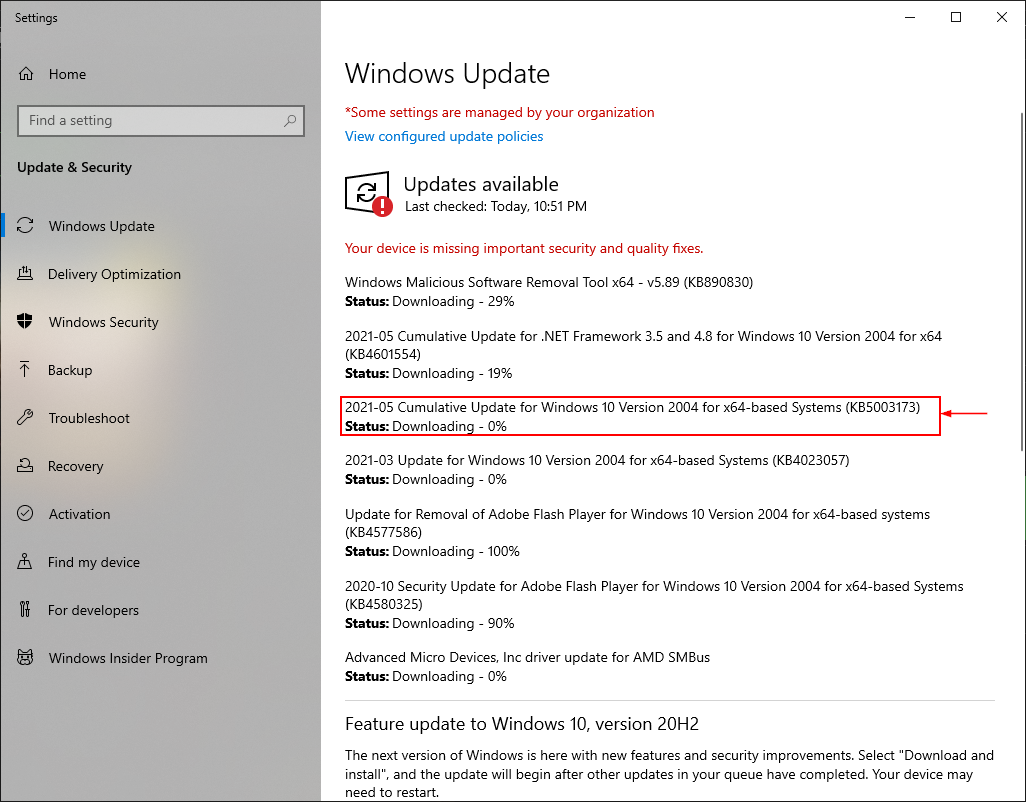This screenshot has width=1026, height=802.
Task: Open the Find my device page
Action: [x=93, y=562]
